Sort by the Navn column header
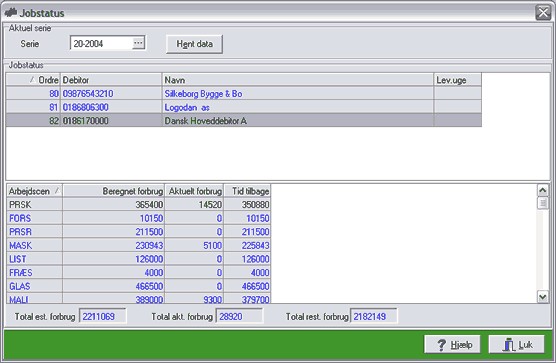The image size is (556, 363). click(x=298, y=80)
